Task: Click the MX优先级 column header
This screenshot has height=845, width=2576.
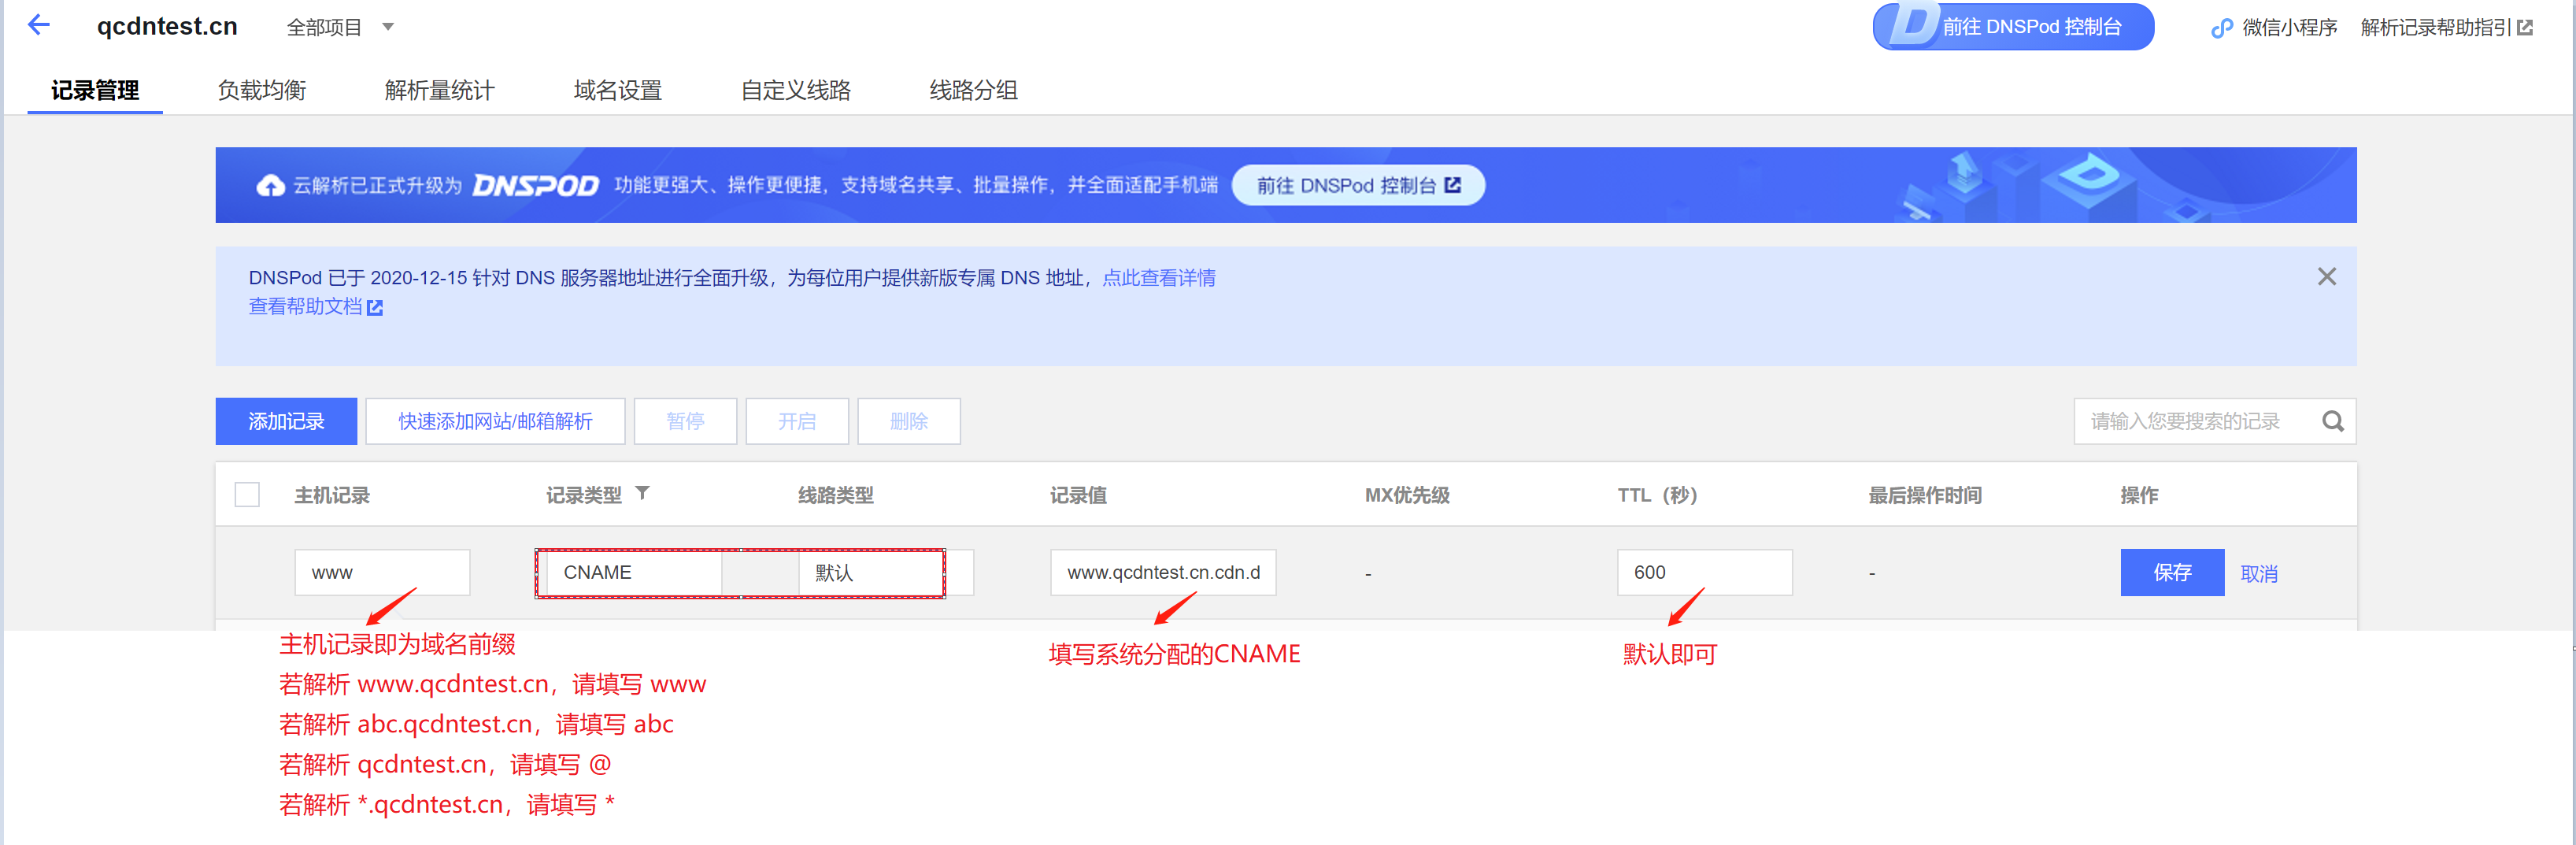Action: [x=1407, y=495]
